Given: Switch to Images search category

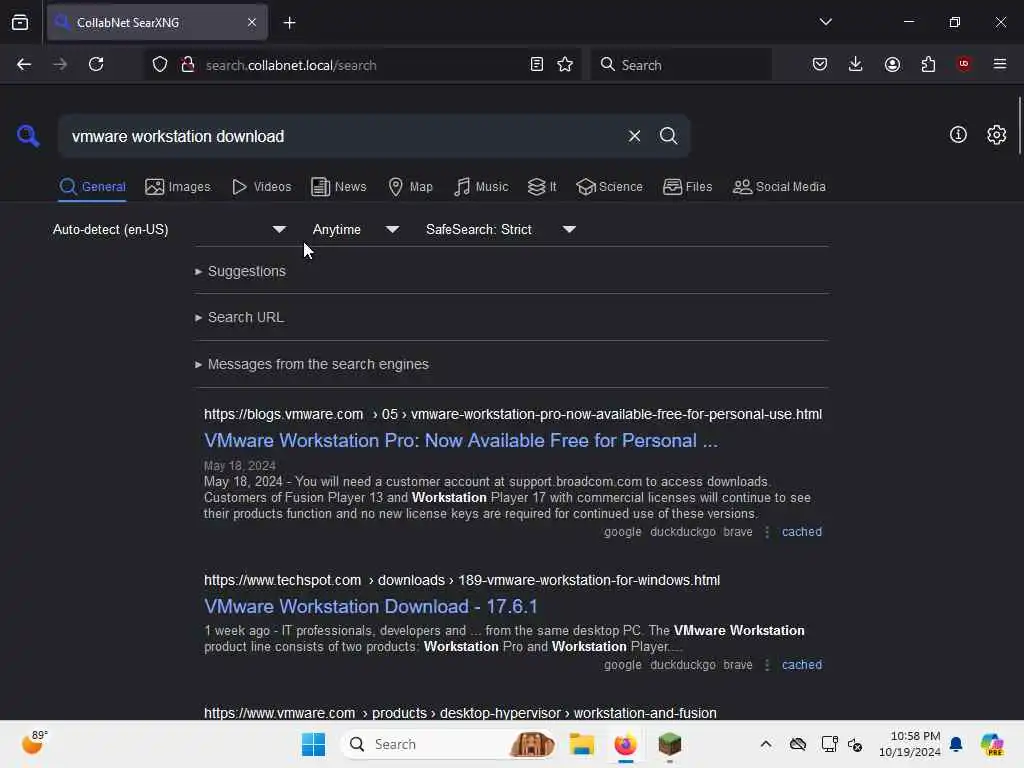Looking at the screenshot, I should point(178,187).
